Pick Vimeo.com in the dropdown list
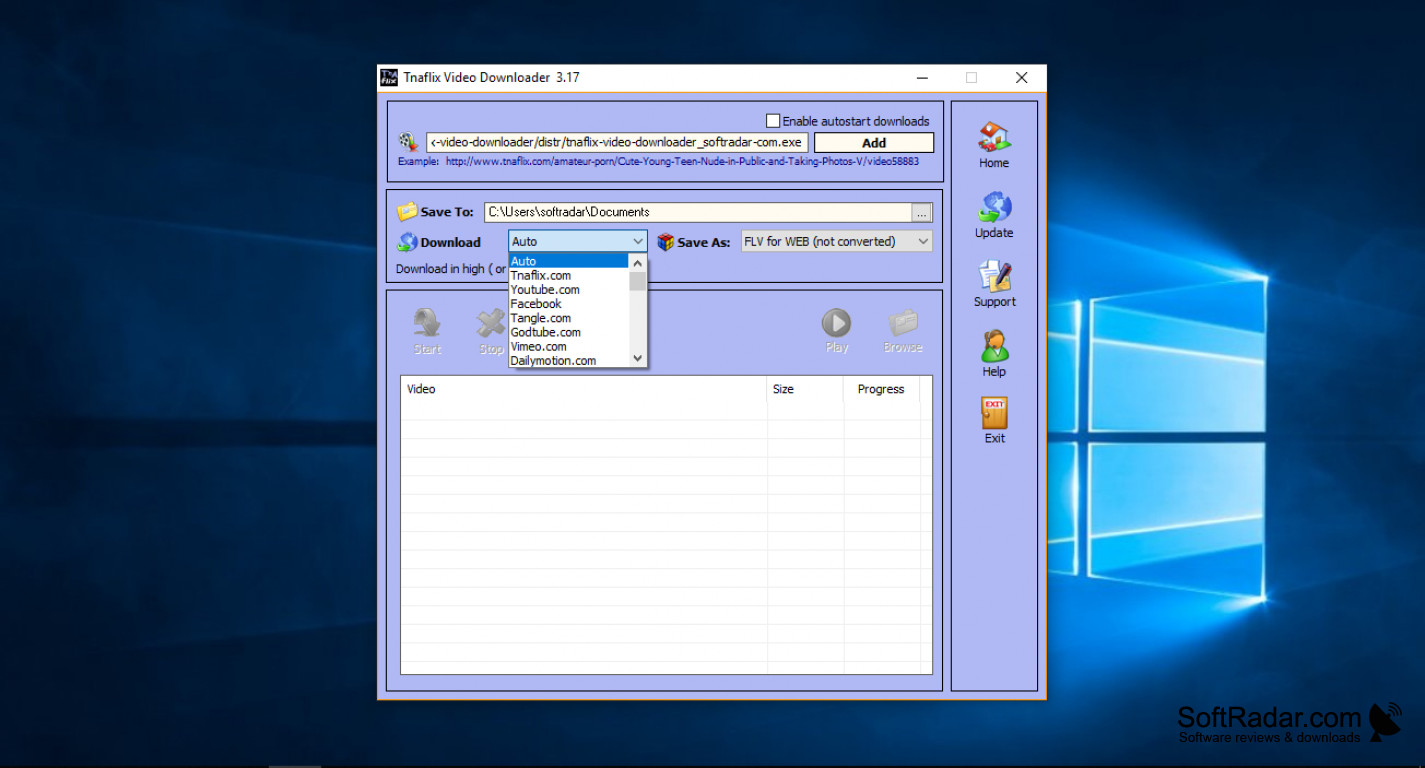This screenshot has width=1425, height=768. click(569, 346)
